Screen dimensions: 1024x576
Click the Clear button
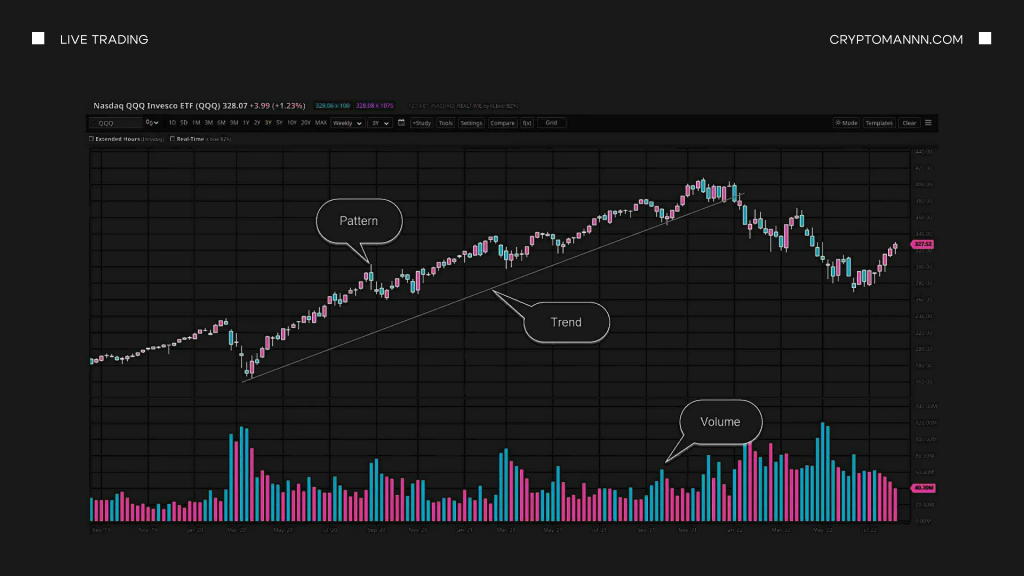click(x=908, y=123)
